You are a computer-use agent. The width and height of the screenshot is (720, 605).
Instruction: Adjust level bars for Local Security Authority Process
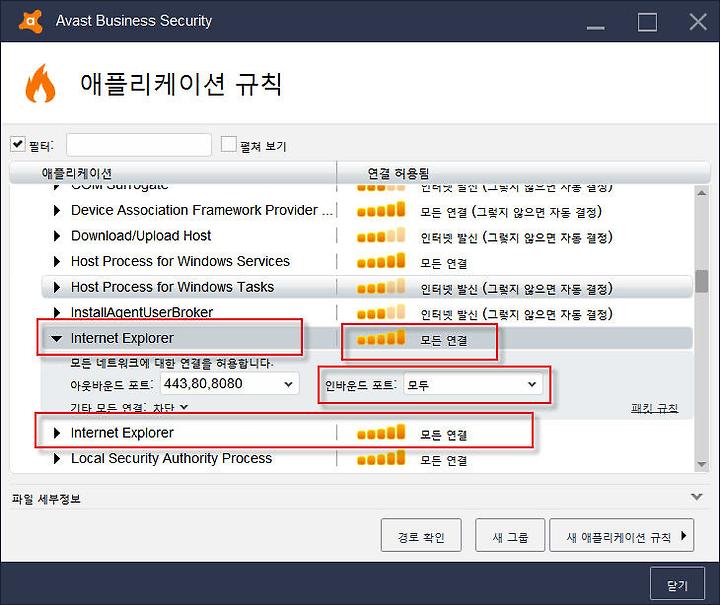click(381, 458)
